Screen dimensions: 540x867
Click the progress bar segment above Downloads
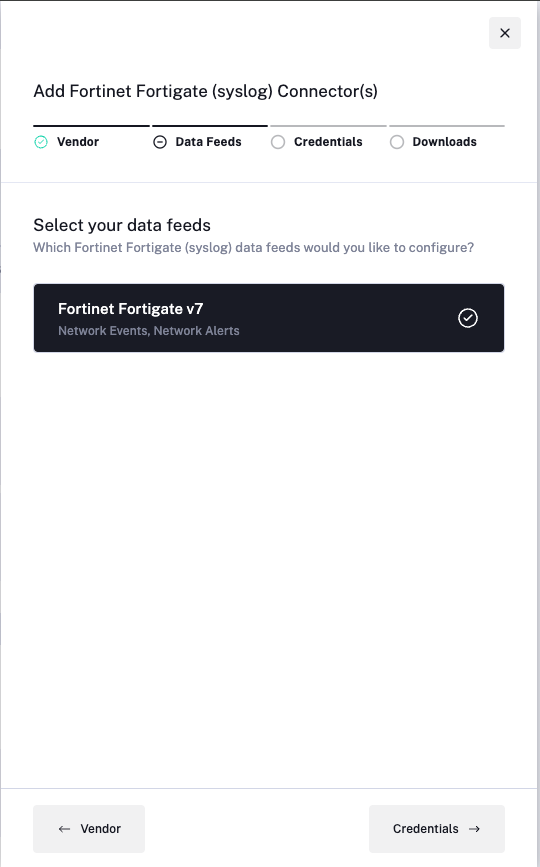click(x=447, y=126)
